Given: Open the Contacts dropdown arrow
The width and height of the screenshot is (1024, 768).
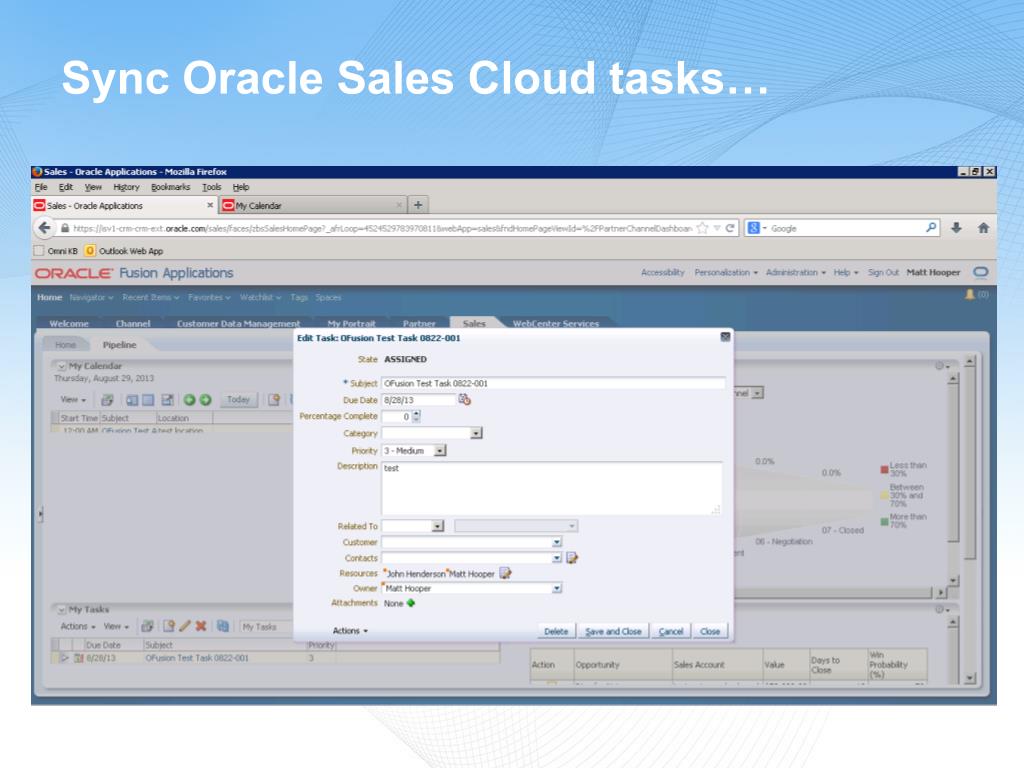Looking at the screenshot, I should point(556,558).
